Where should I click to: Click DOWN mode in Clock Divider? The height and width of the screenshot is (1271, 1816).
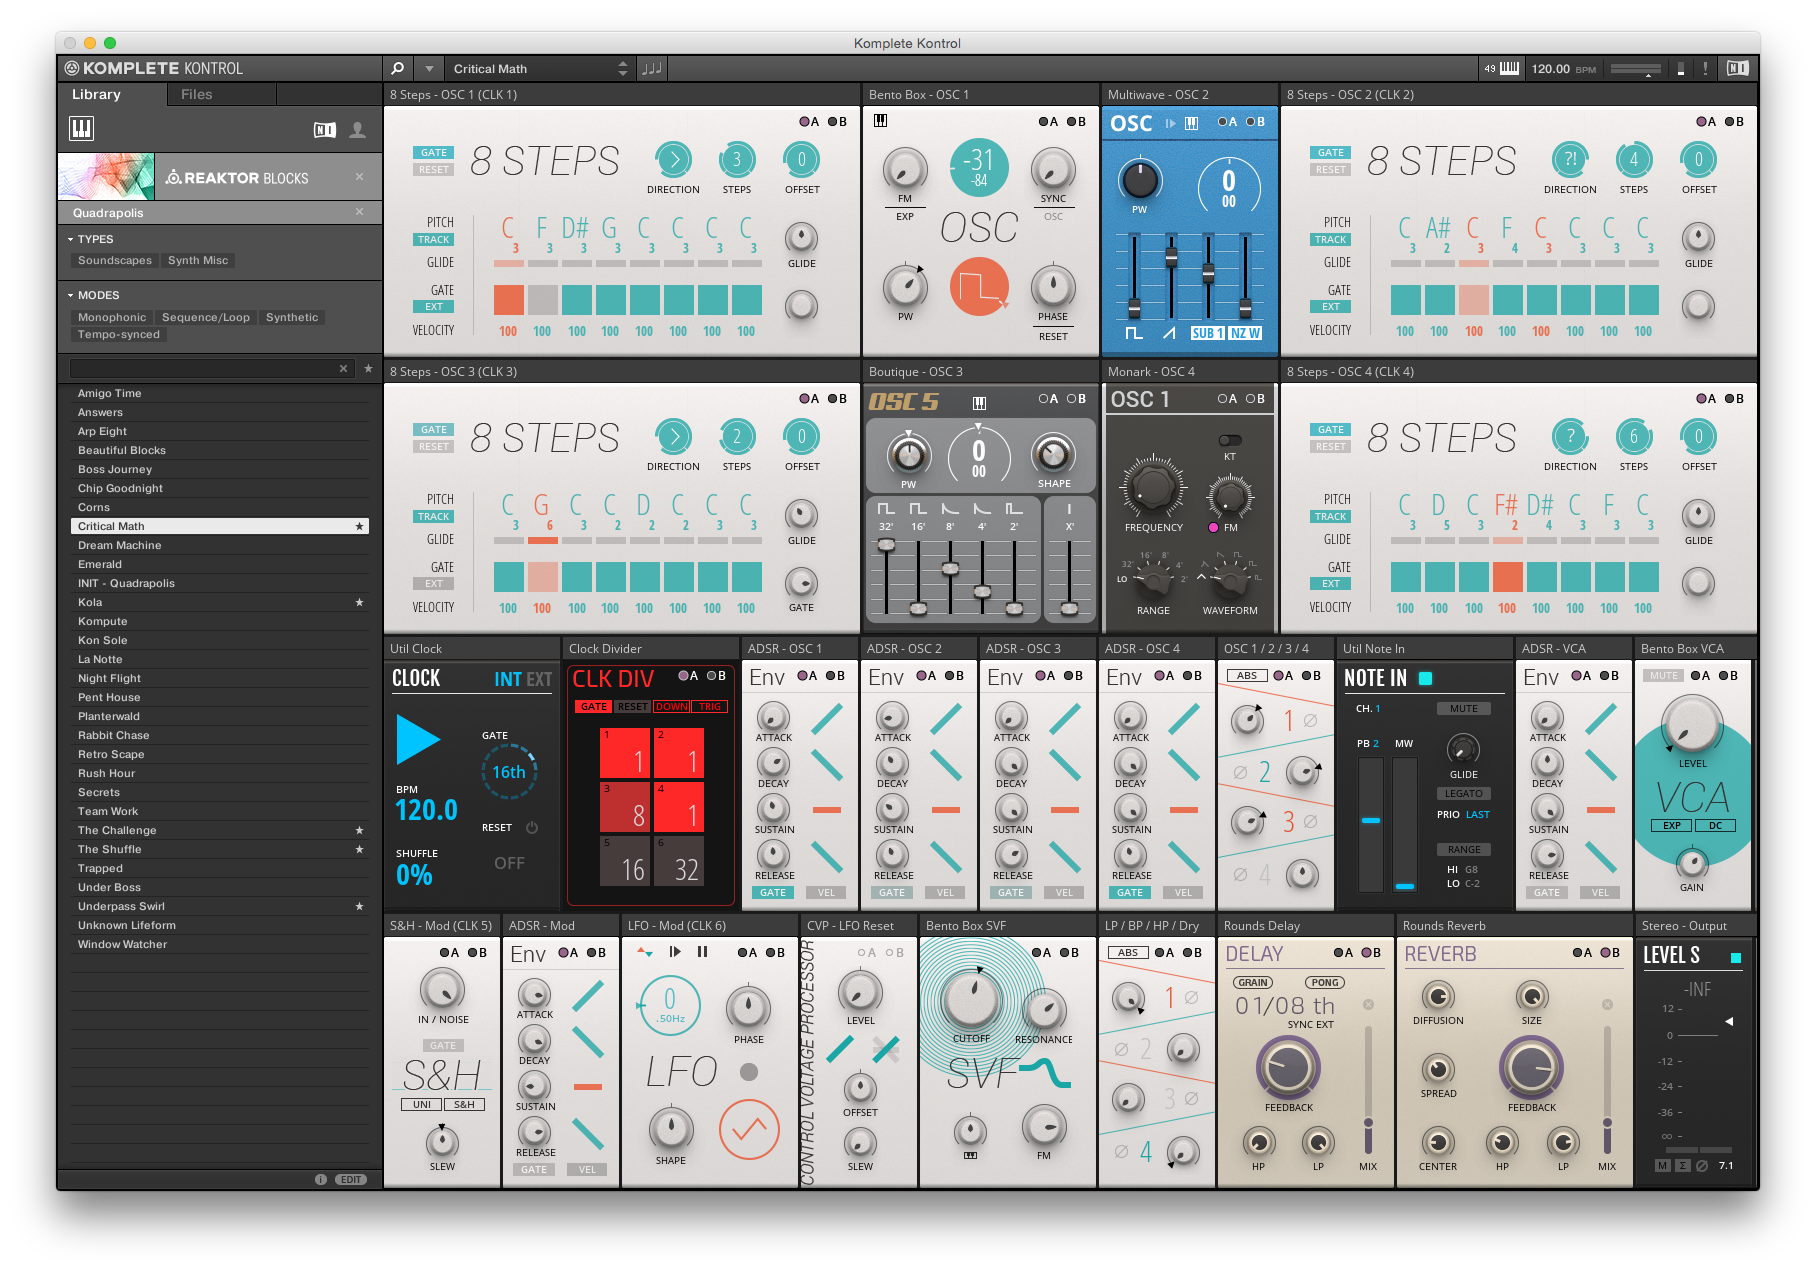click(671, 706)
